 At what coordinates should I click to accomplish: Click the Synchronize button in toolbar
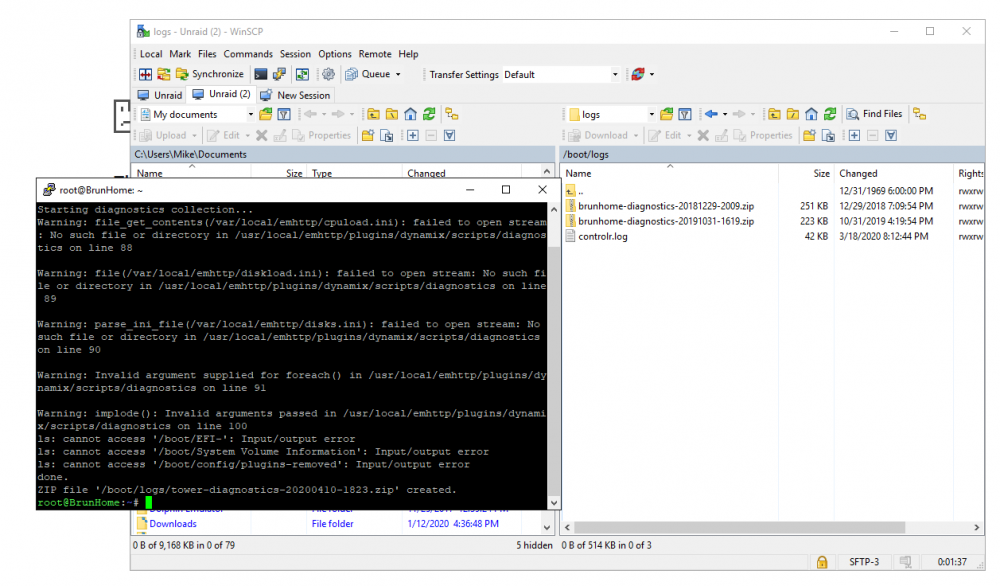pyautogui.click(x=210, y=75)
